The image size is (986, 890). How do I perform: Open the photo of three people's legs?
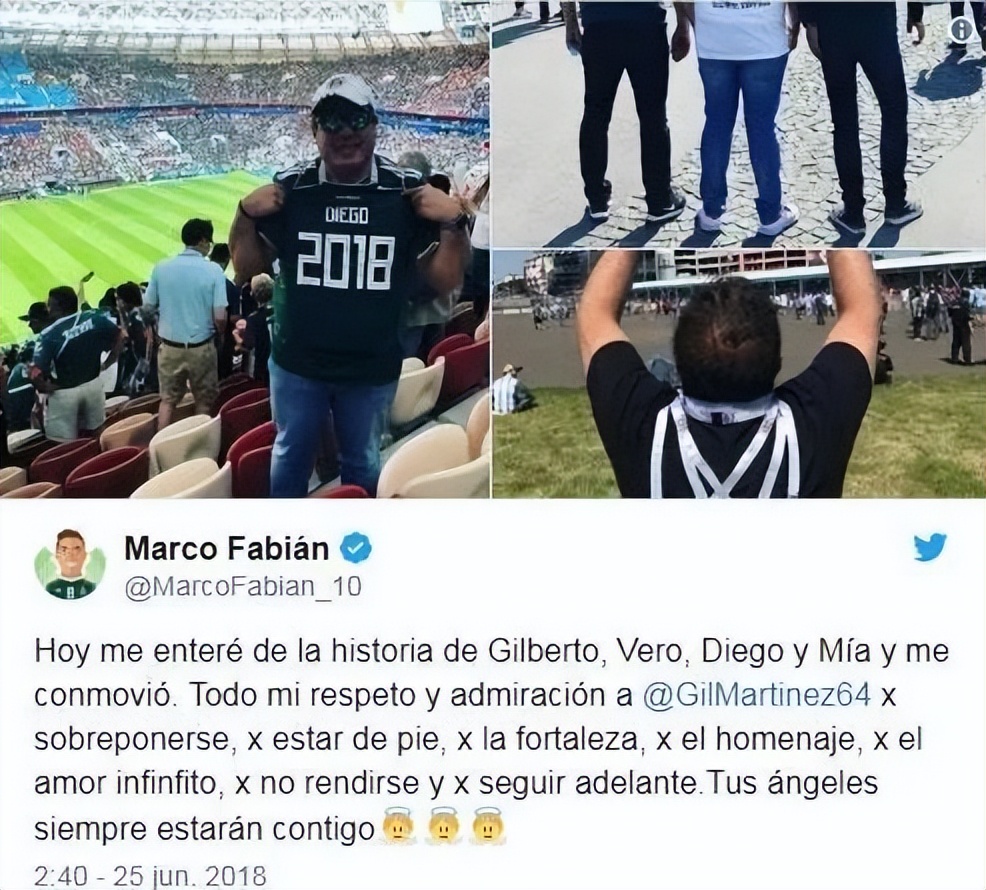click(x=739, y=123)
